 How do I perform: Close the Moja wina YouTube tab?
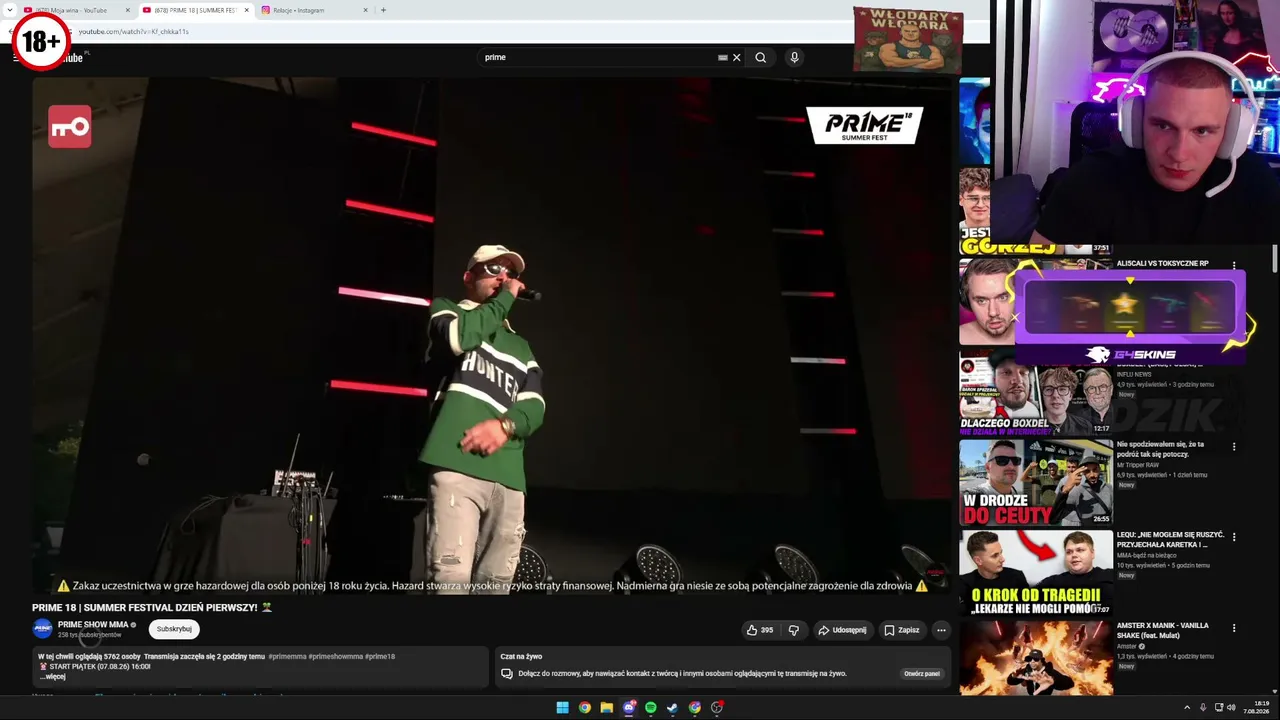click(128, 10)
